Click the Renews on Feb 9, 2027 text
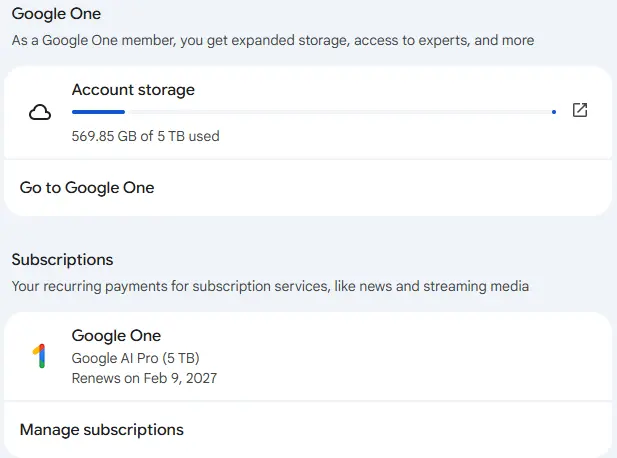Screen dimensions: 617x458 coord(144,378)
